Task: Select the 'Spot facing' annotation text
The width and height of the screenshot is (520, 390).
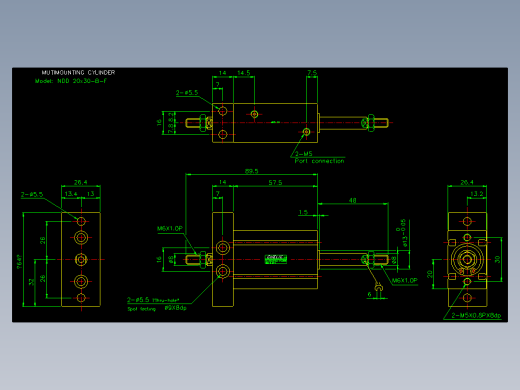Action: 142,309
